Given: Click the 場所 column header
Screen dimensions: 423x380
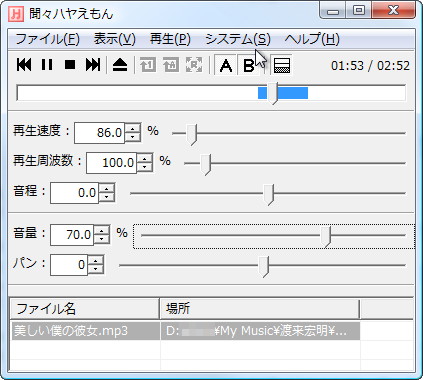Looking at the screenshot, I should pos(260,309).
